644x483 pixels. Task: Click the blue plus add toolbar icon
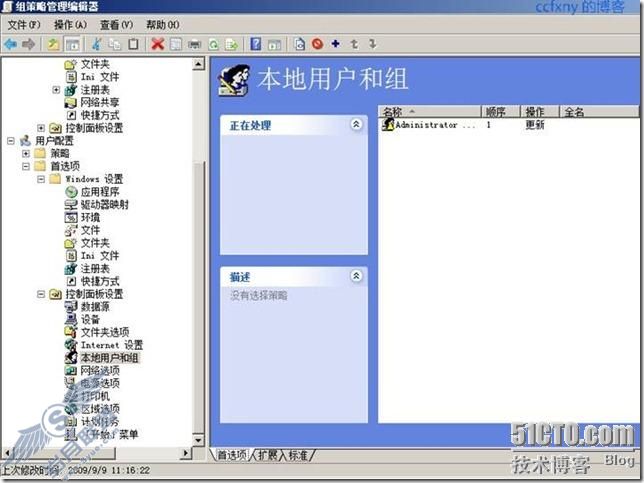336,44
